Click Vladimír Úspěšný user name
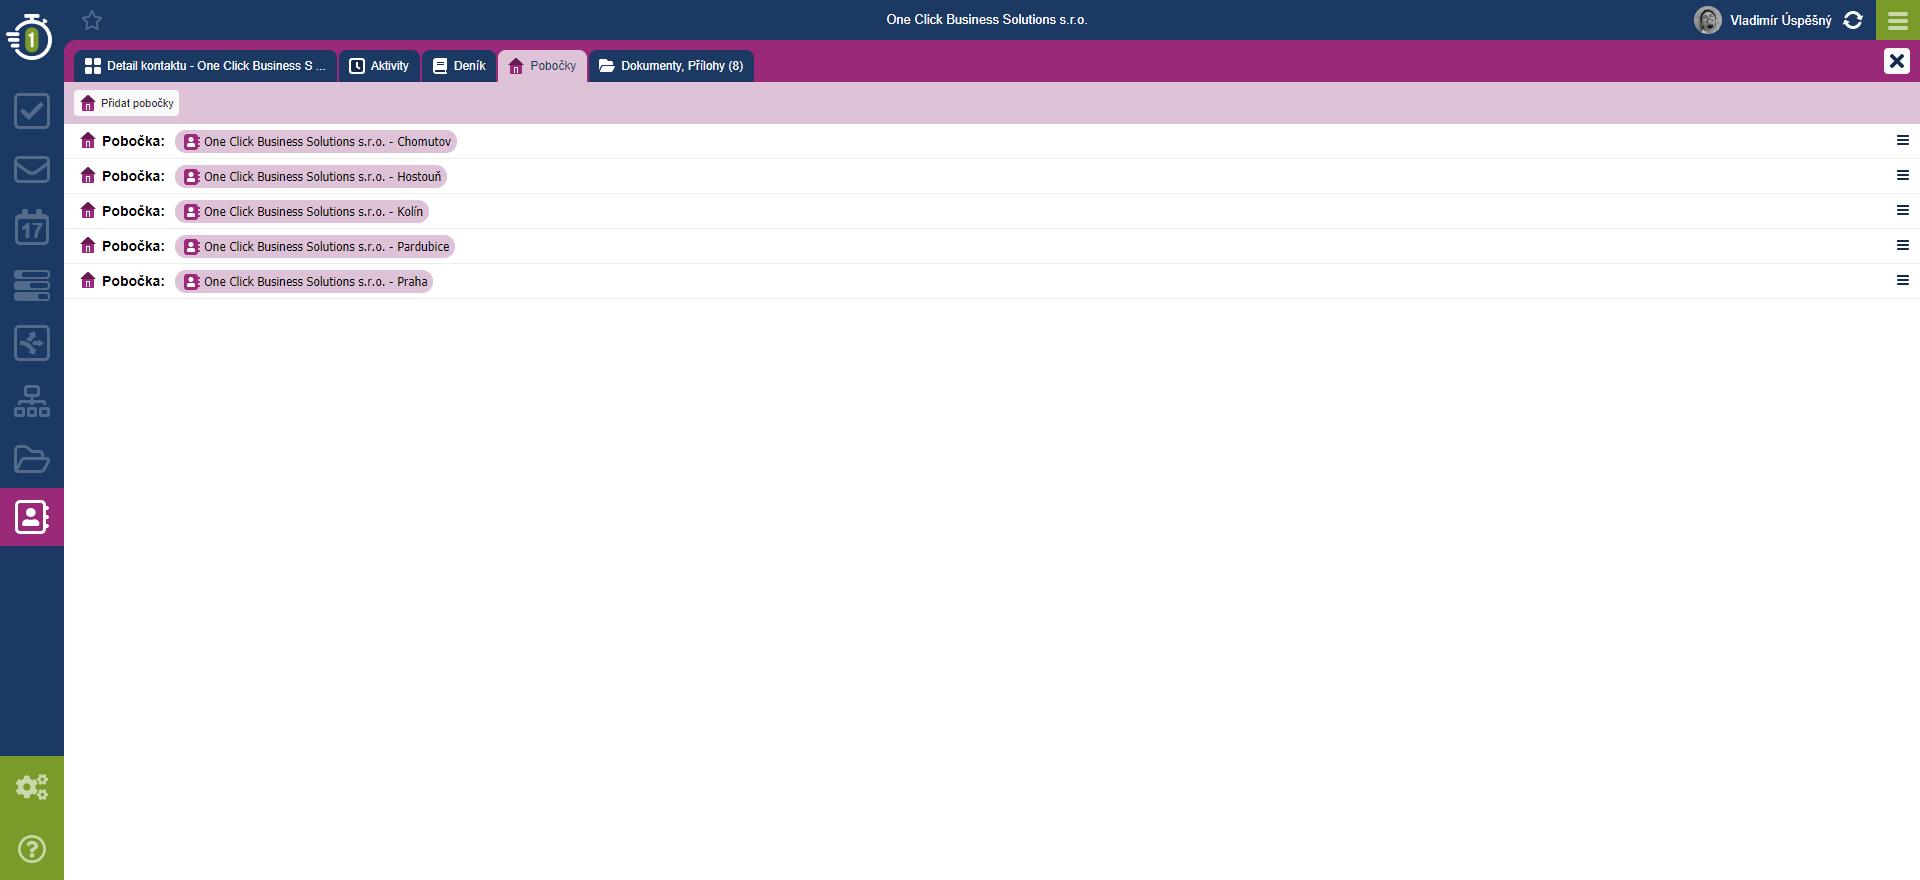This screenshot has width=1920, height=880. 1781,20
